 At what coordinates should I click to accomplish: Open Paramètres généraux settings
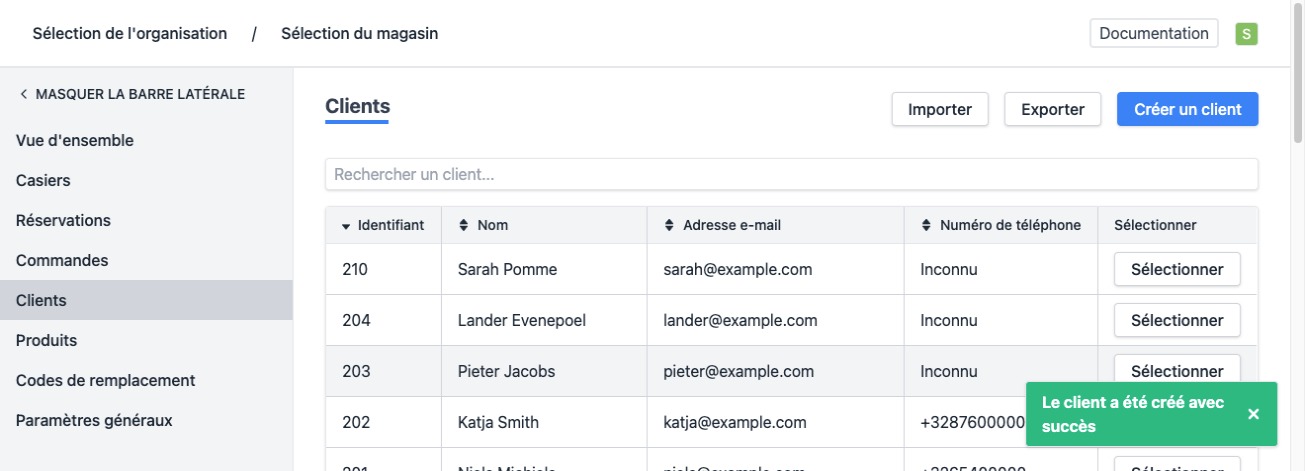pyautogui.click(x=94, y=420)
